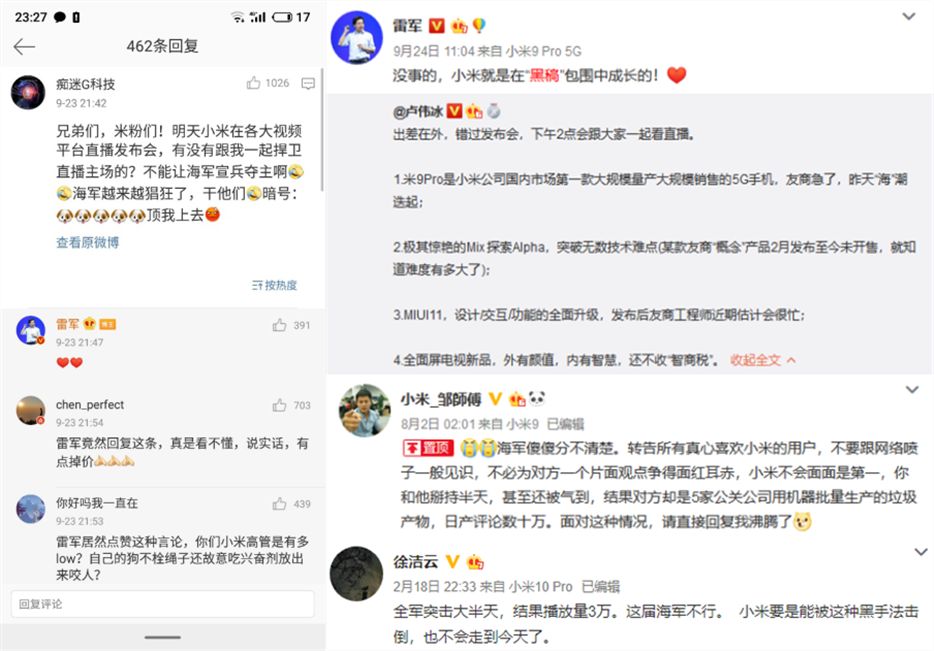Tap the 置顶 pinned badge

pos(428,448)
